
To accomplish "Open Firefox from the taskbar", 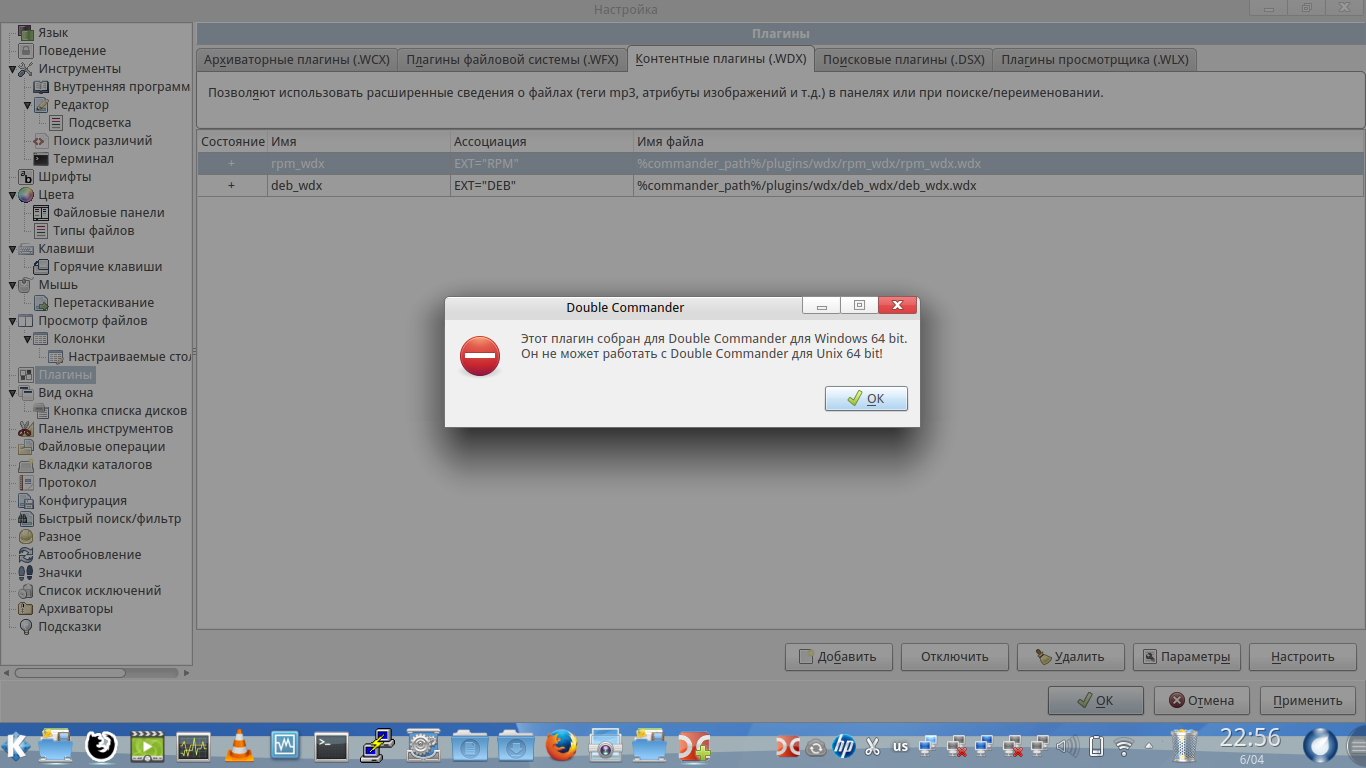I will point(562,745).
